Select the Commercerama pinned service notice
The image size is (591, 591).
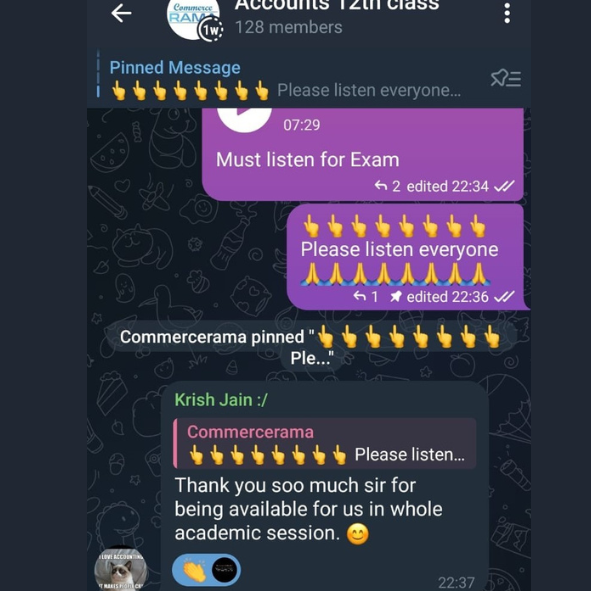[x=310, y=347]
